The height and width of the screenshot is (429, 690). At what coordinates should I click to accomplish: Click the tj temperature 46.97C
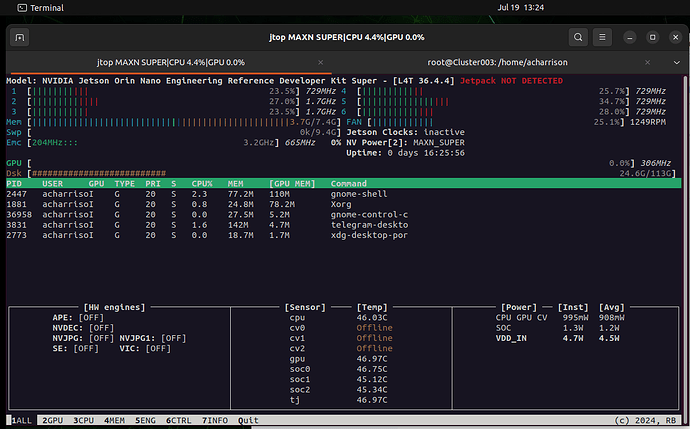(372, 400)
